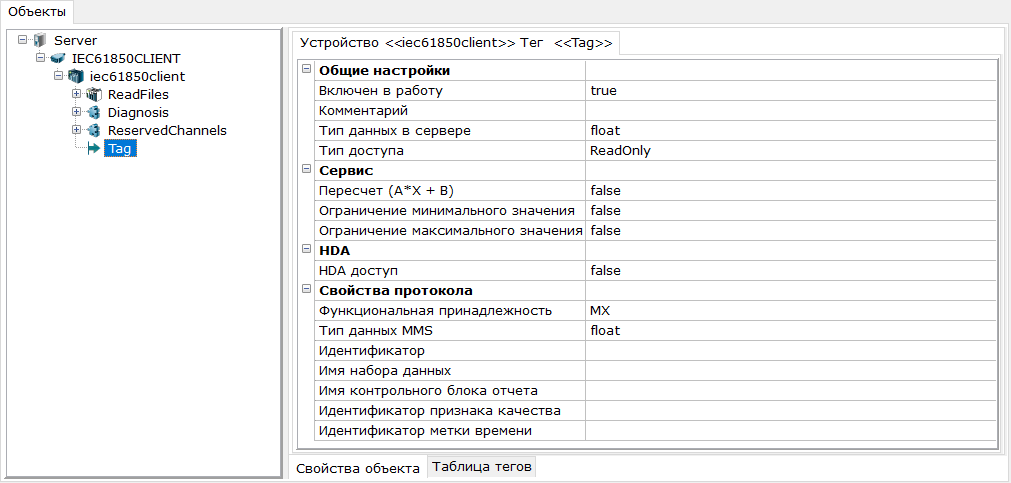Expand the Diagnosis tree node

[x=77, y=112]
